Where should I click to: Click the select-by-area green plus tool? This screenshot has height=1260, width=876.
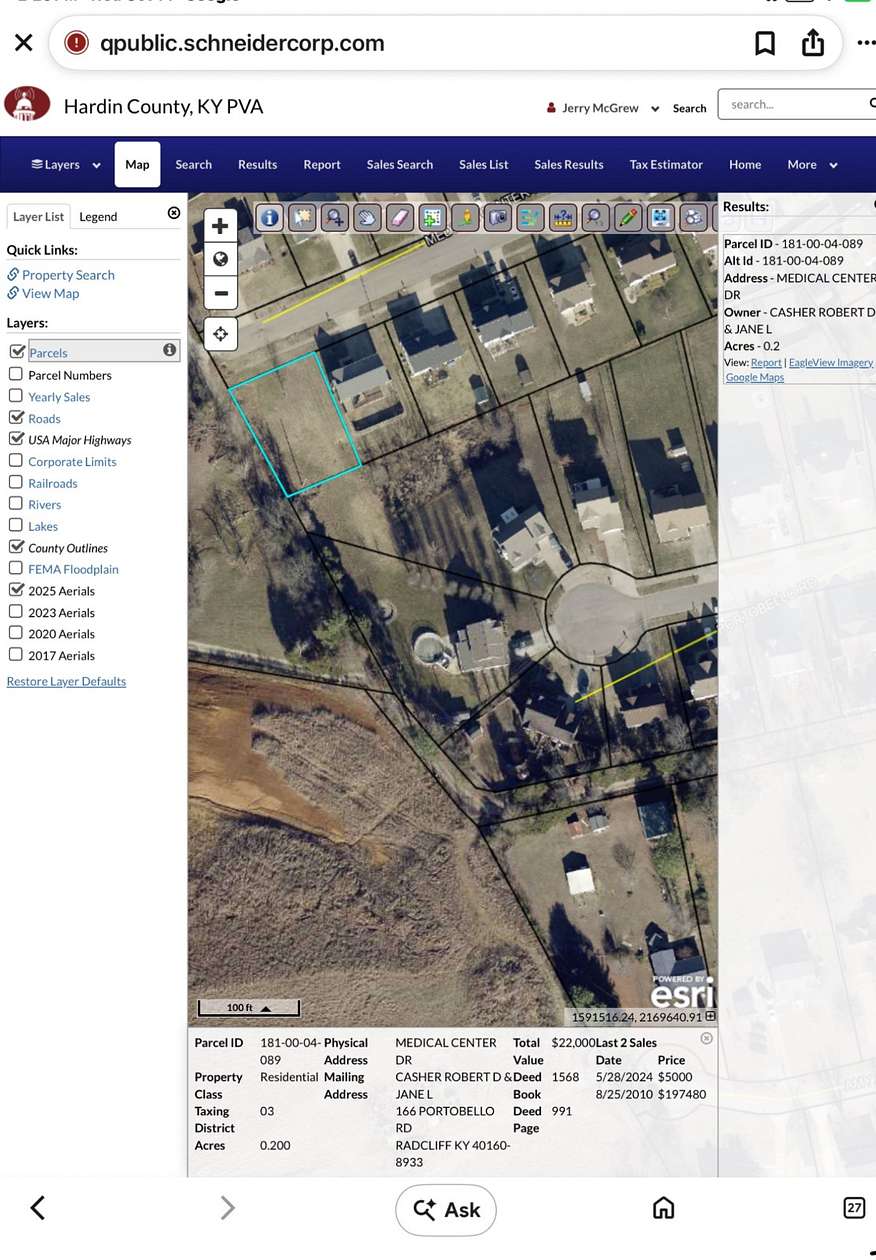pyautogui.click(x=432, y=217)
